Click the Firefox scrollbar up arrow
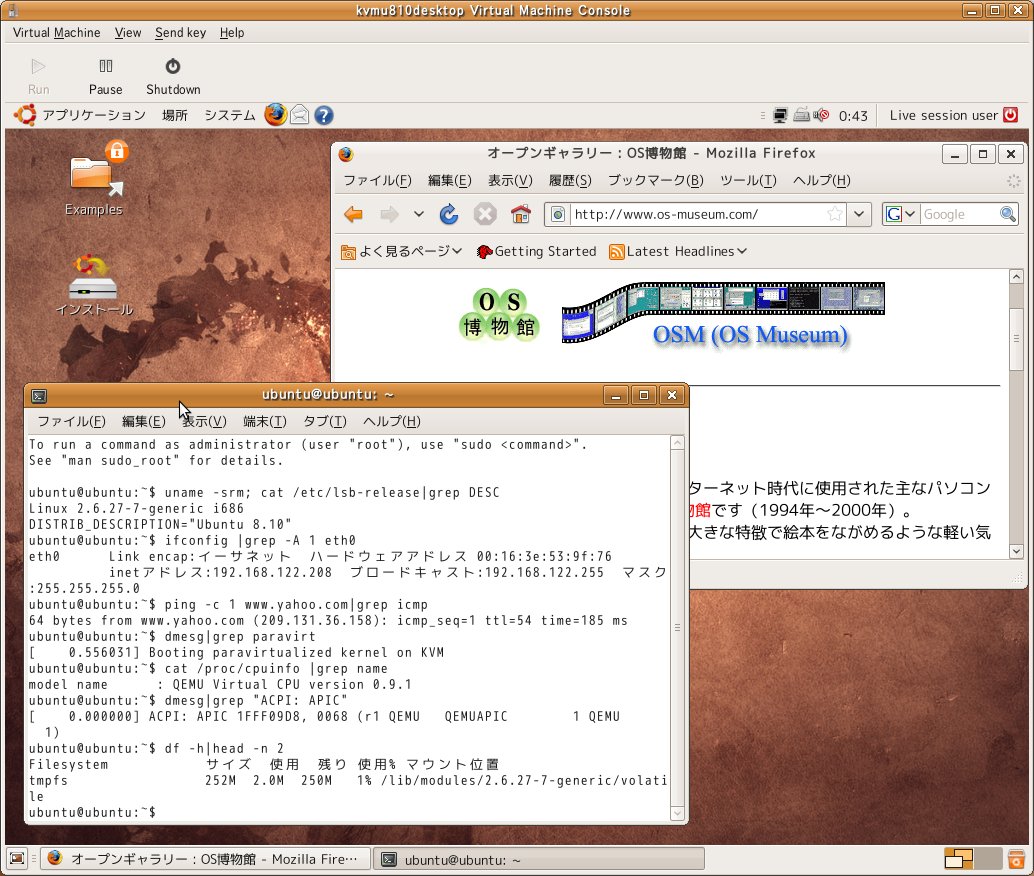1034x876 pixels. (1016, 276)
